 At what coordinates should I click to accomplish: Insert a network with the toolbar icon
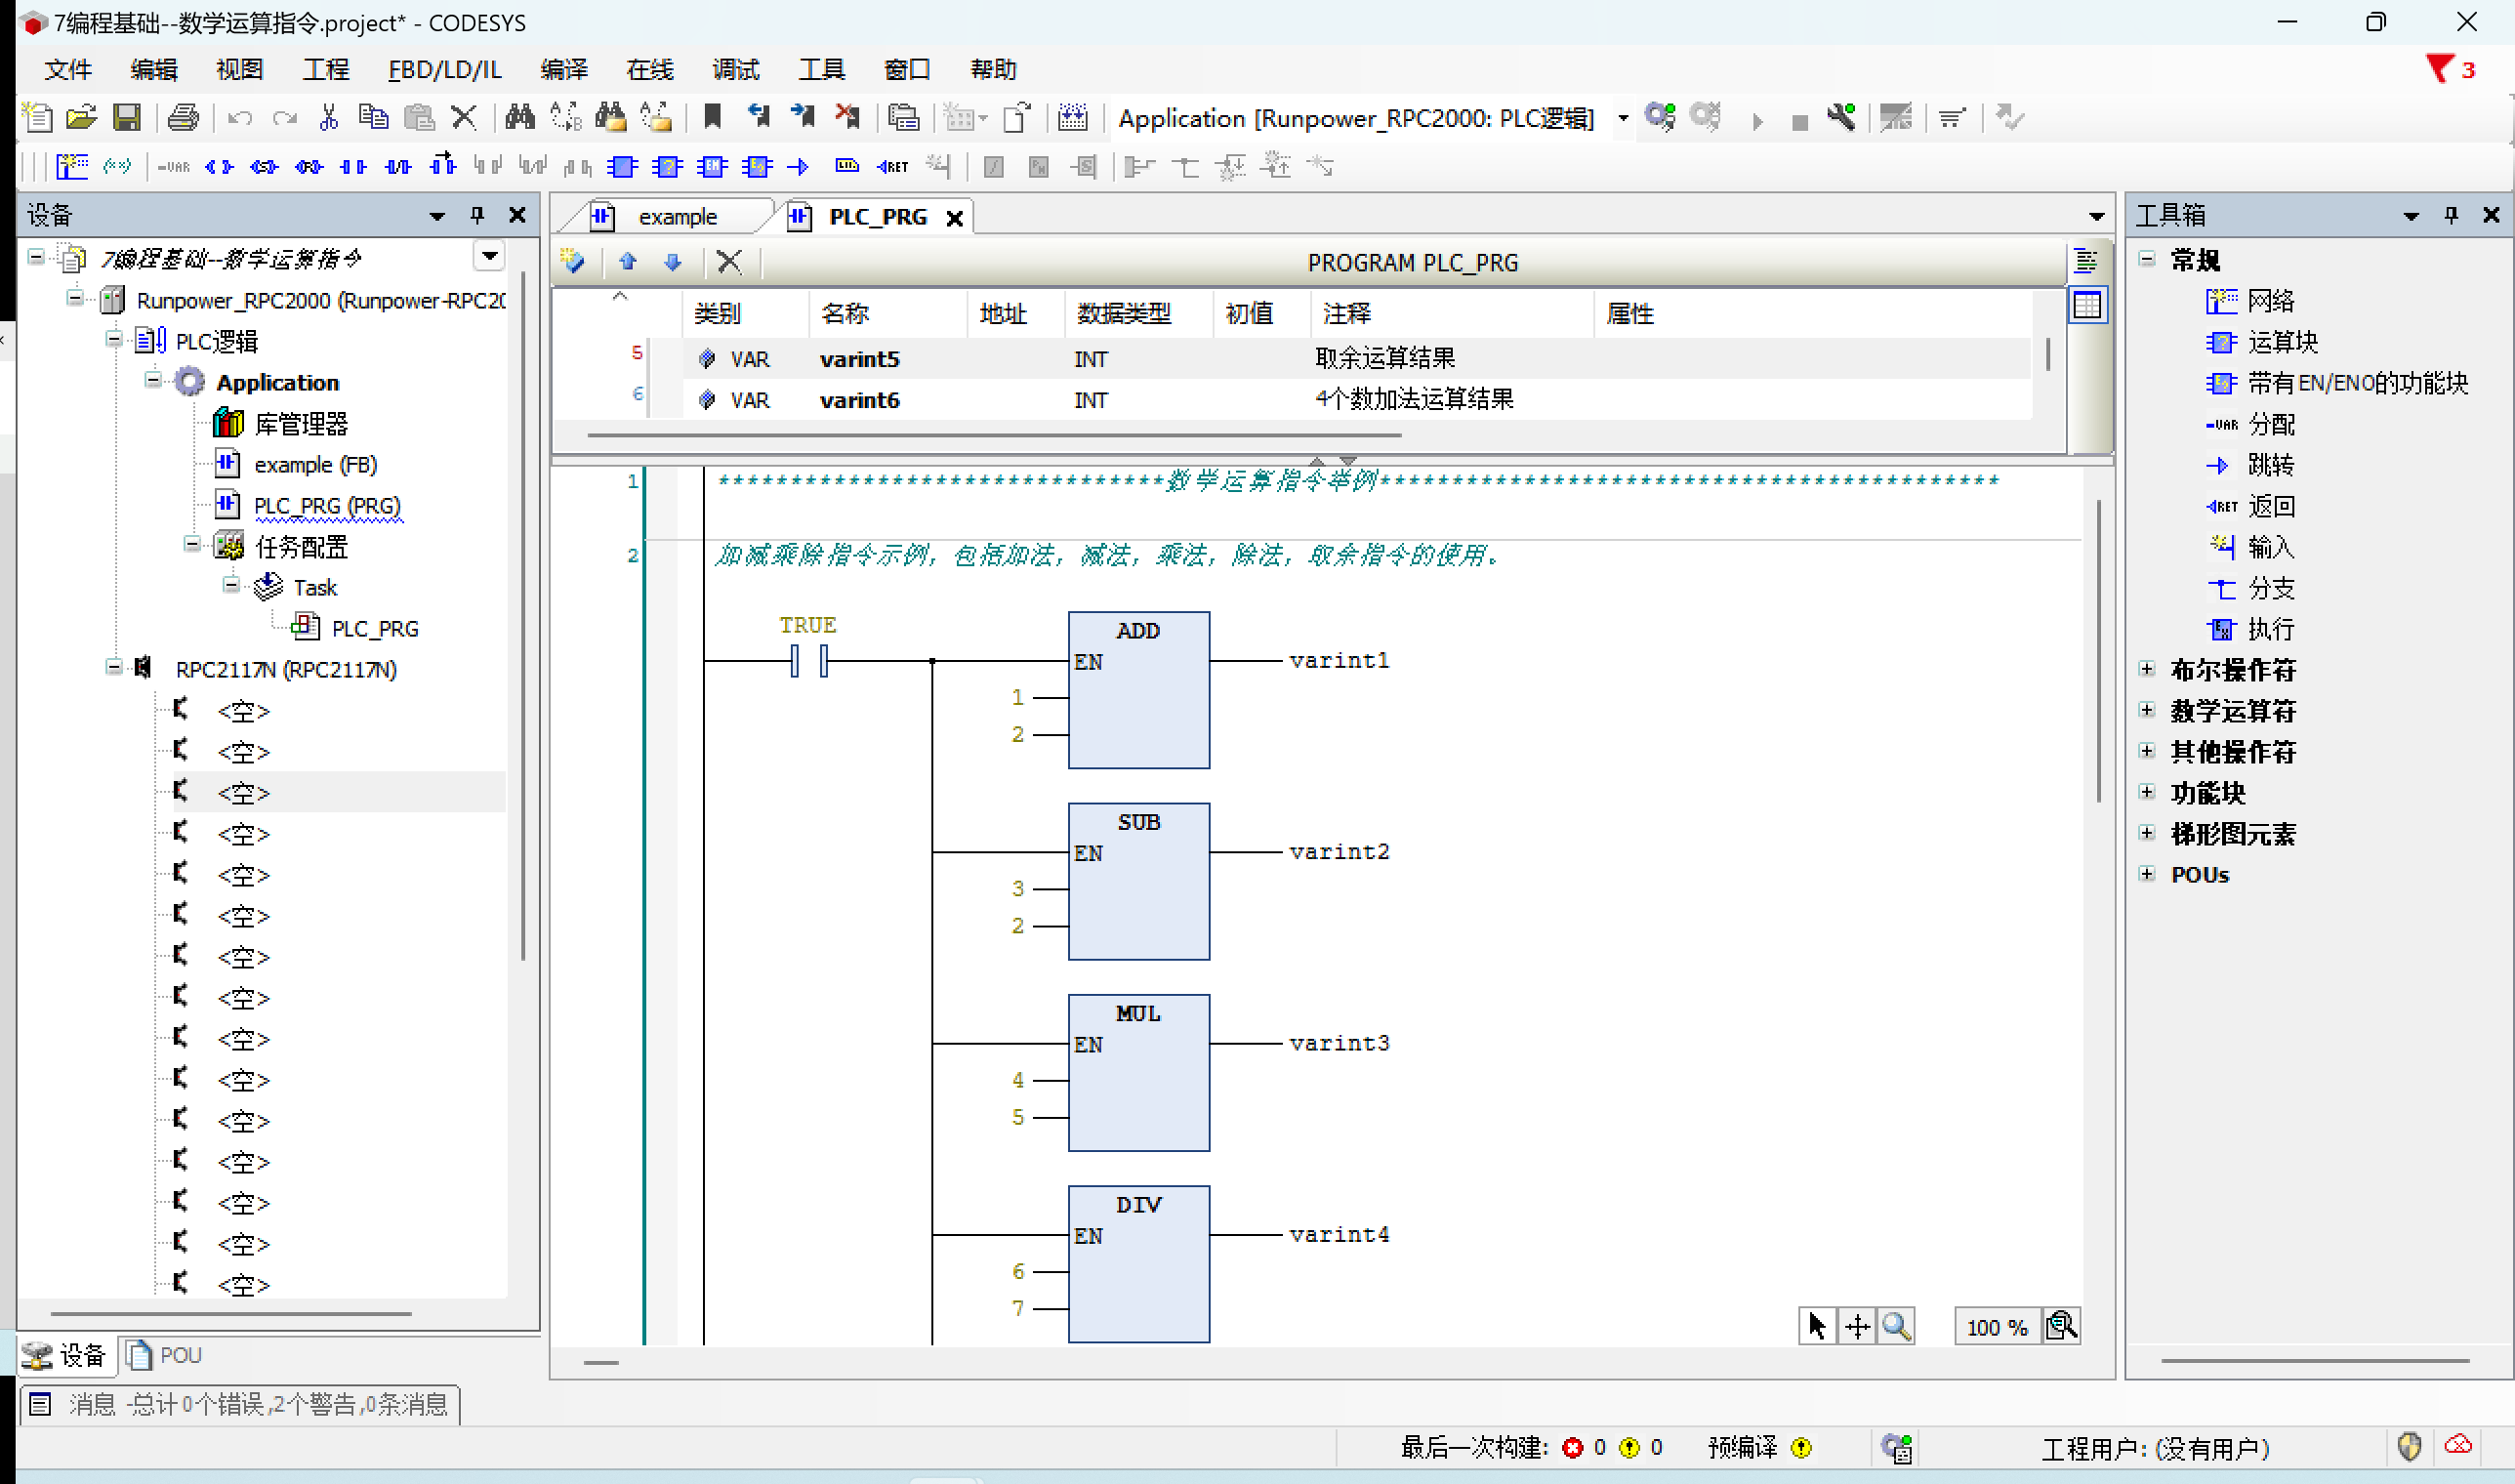tap(72, 167)
